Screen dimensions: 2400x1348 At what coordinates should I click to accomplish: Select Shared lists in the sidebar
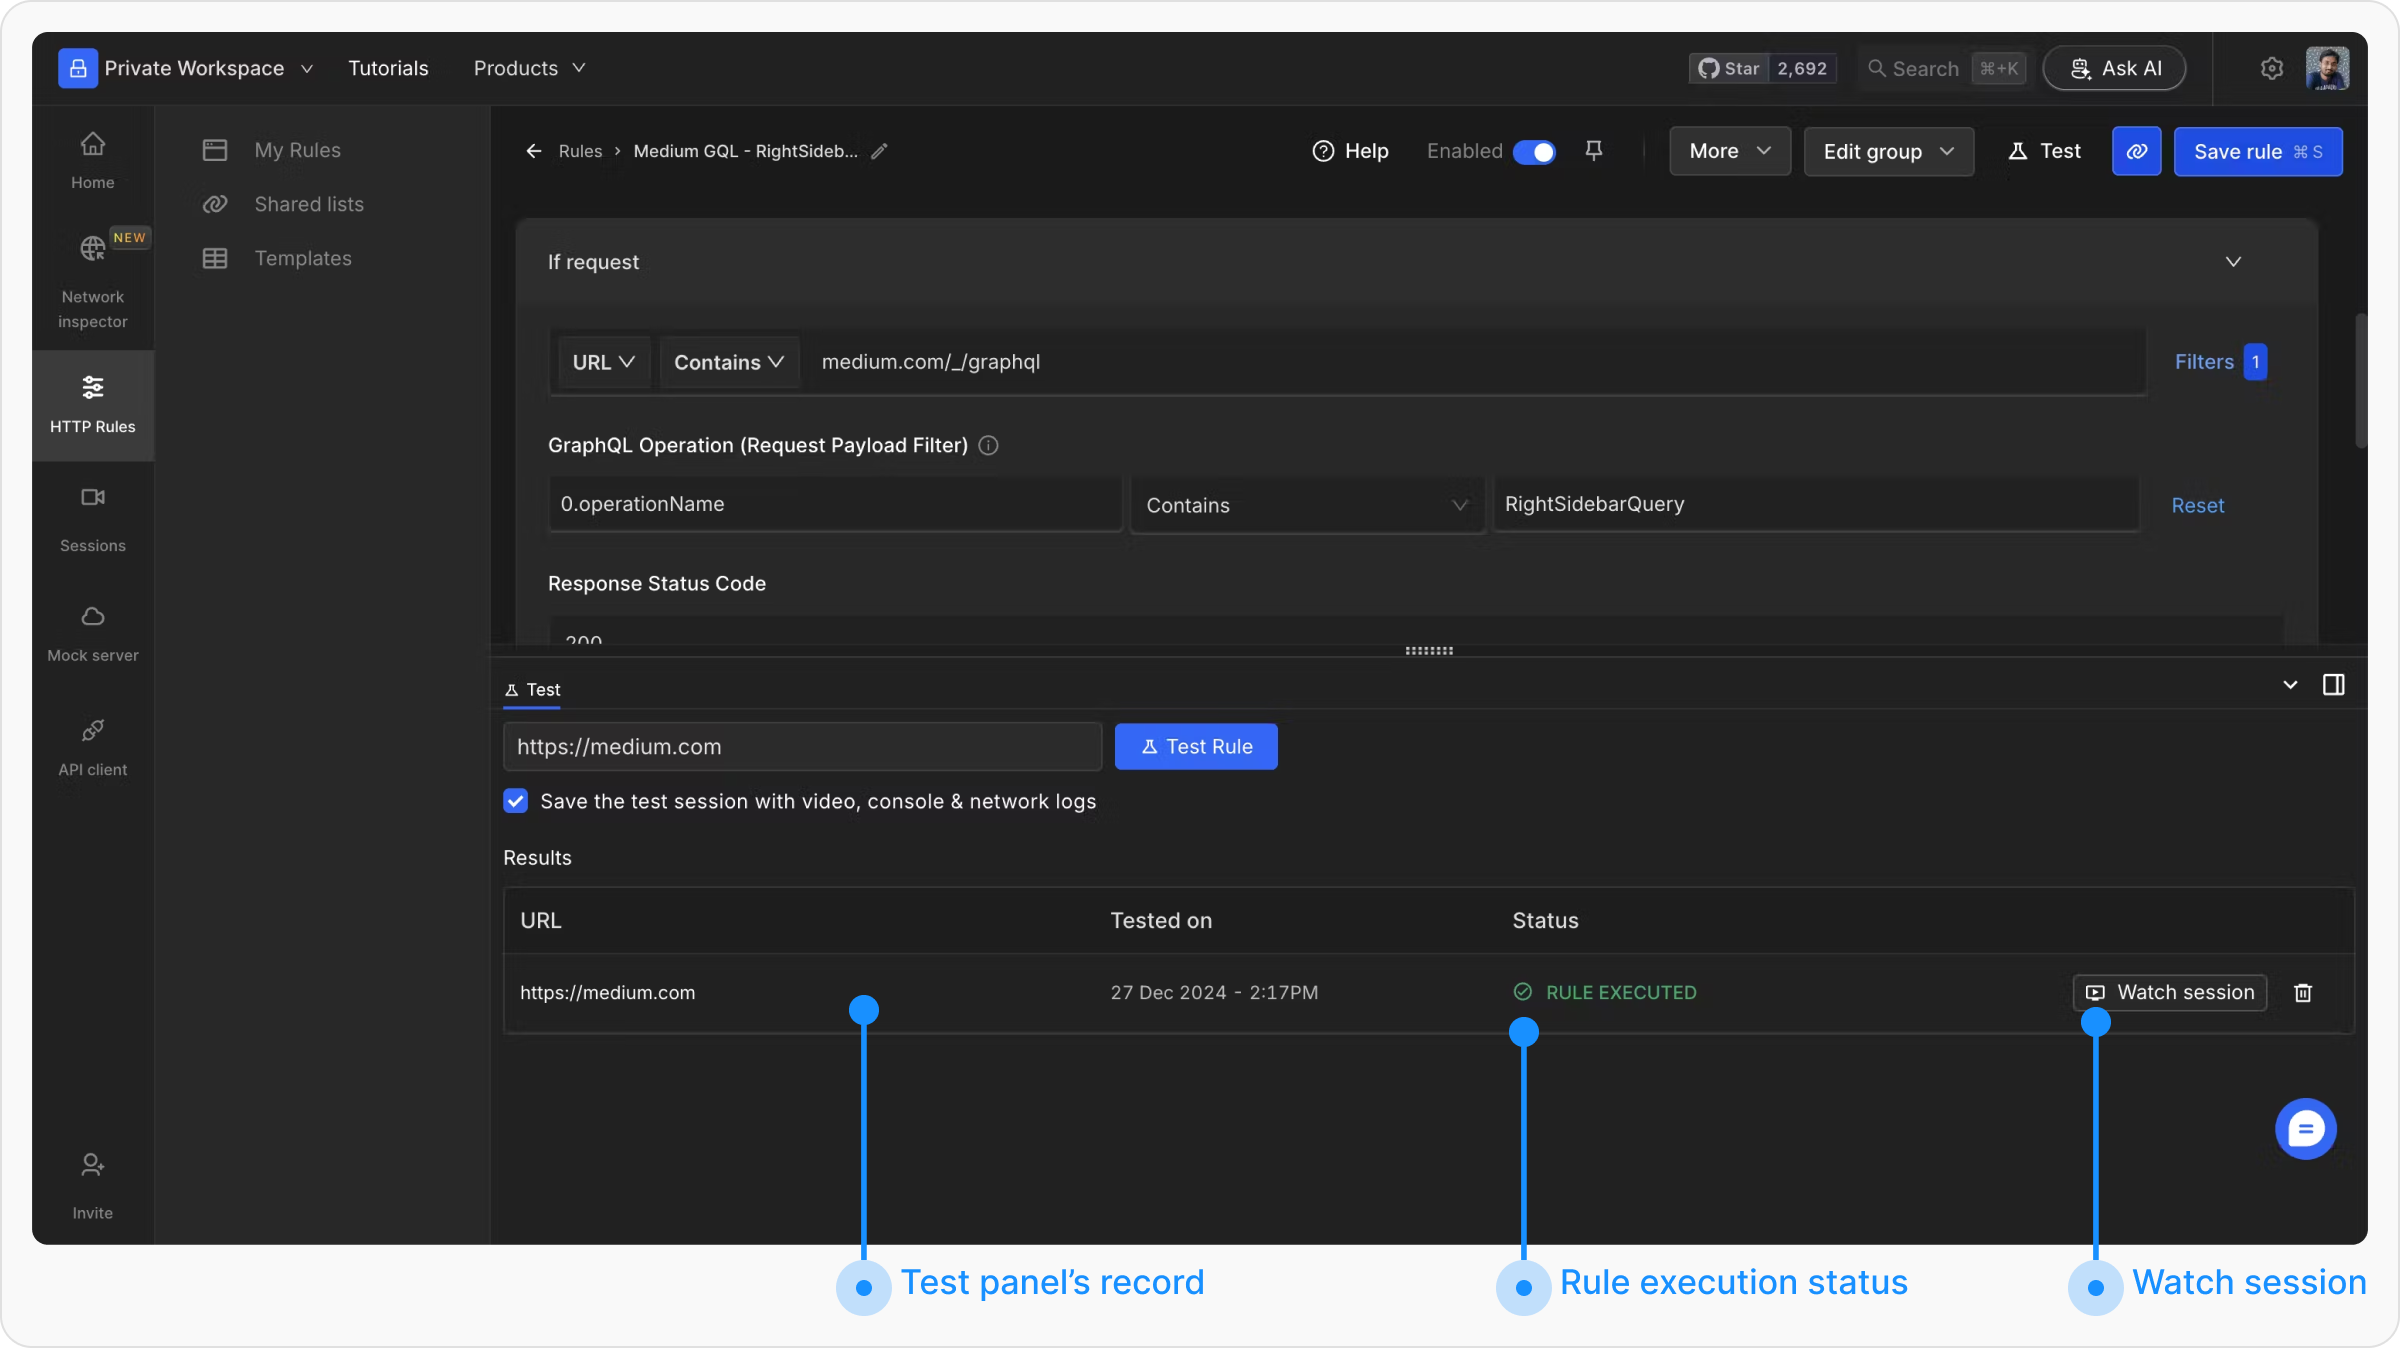click(x=309, y=204)
